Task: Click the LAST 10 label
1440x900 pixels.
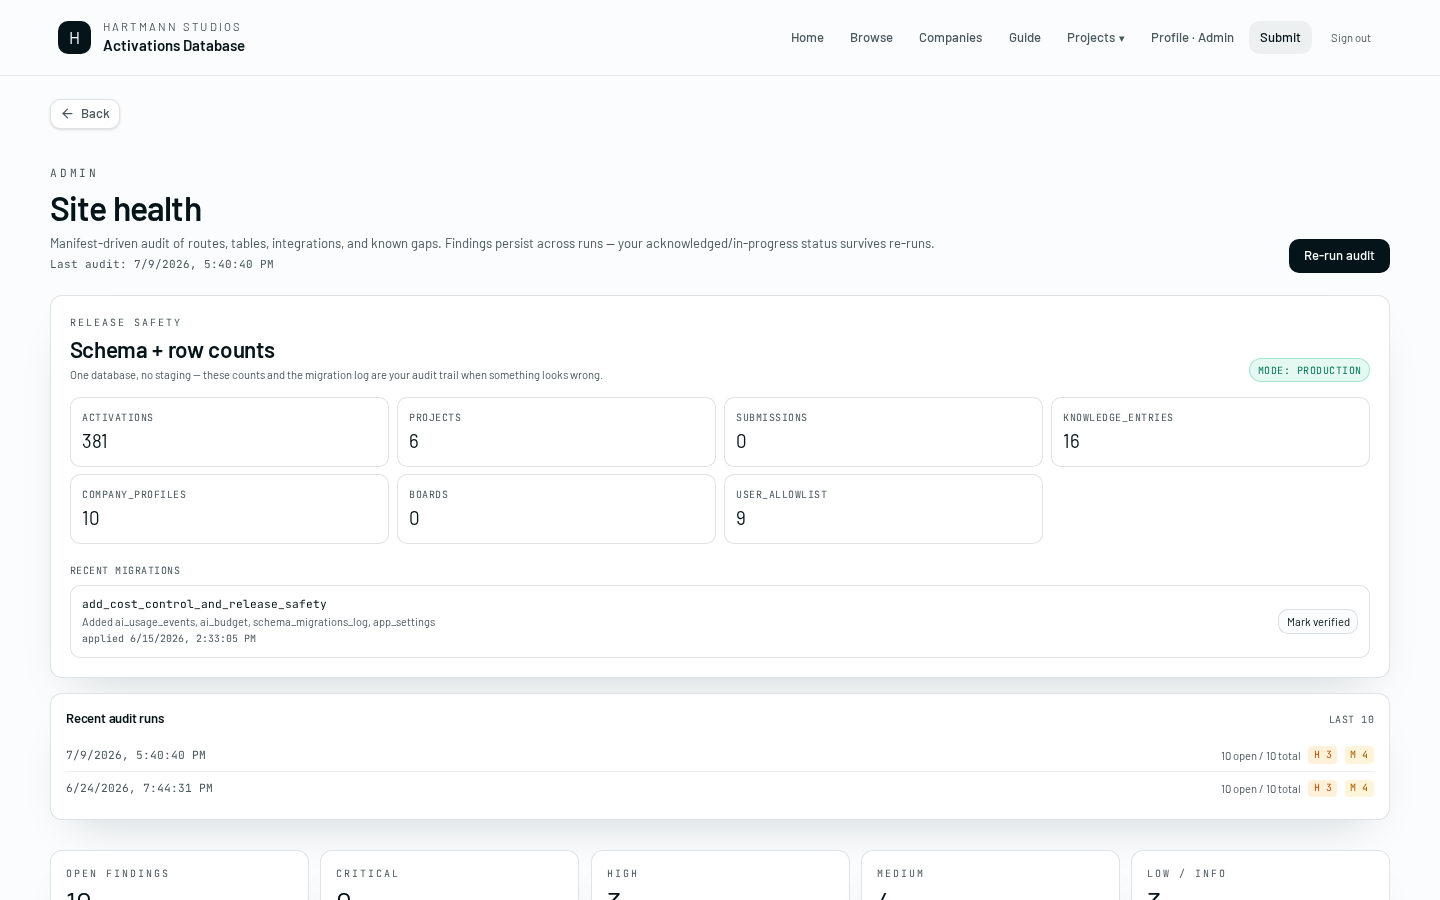Action: (x=1351, y=720)
